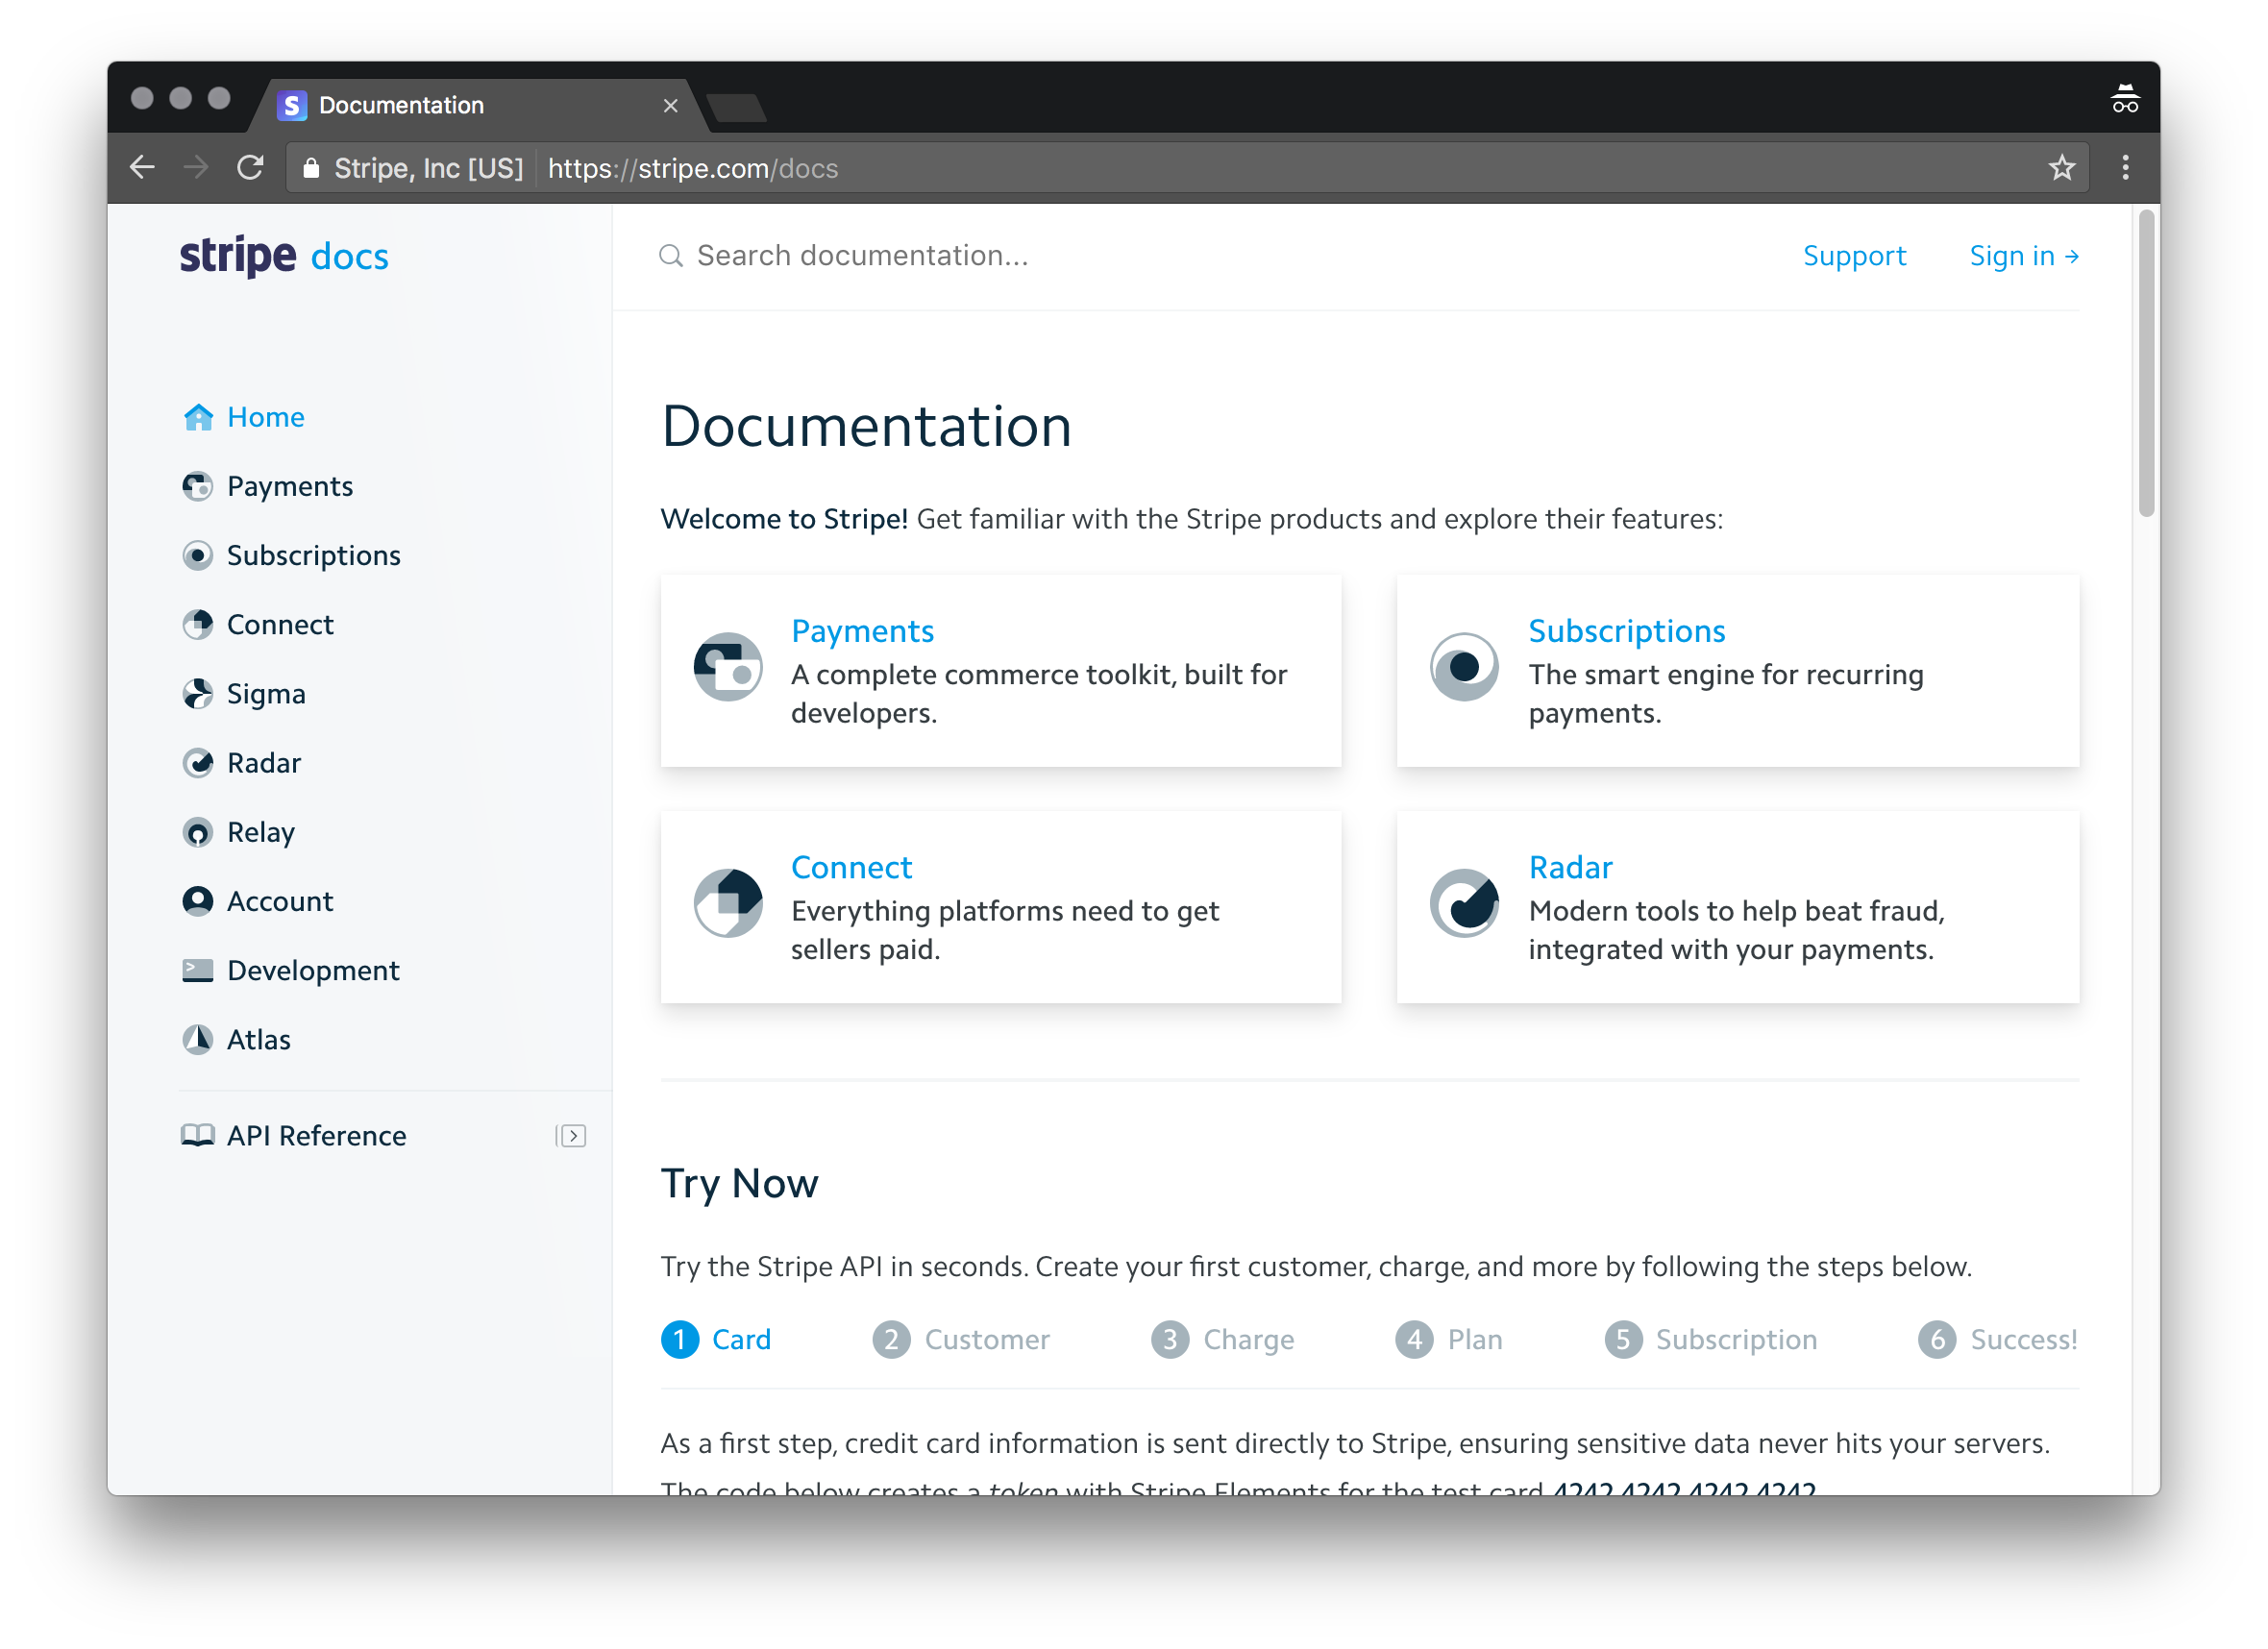Screen dimensions: 2268x1649
Task: Click the Account person icon in sidebar
Action: pyautogui.click(x=198, y=900)
